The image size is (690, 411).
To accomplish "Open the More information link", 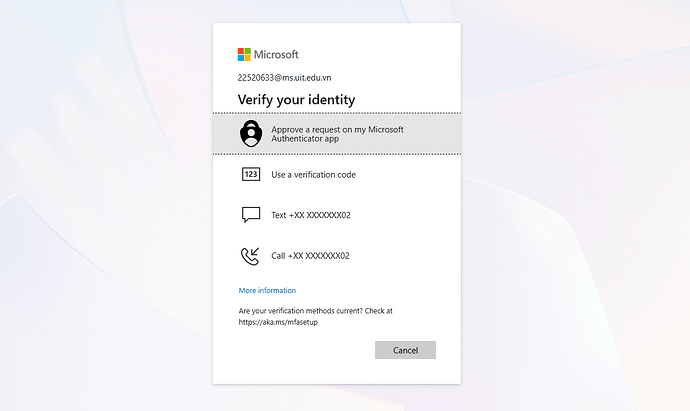I will tap(267, 290).
